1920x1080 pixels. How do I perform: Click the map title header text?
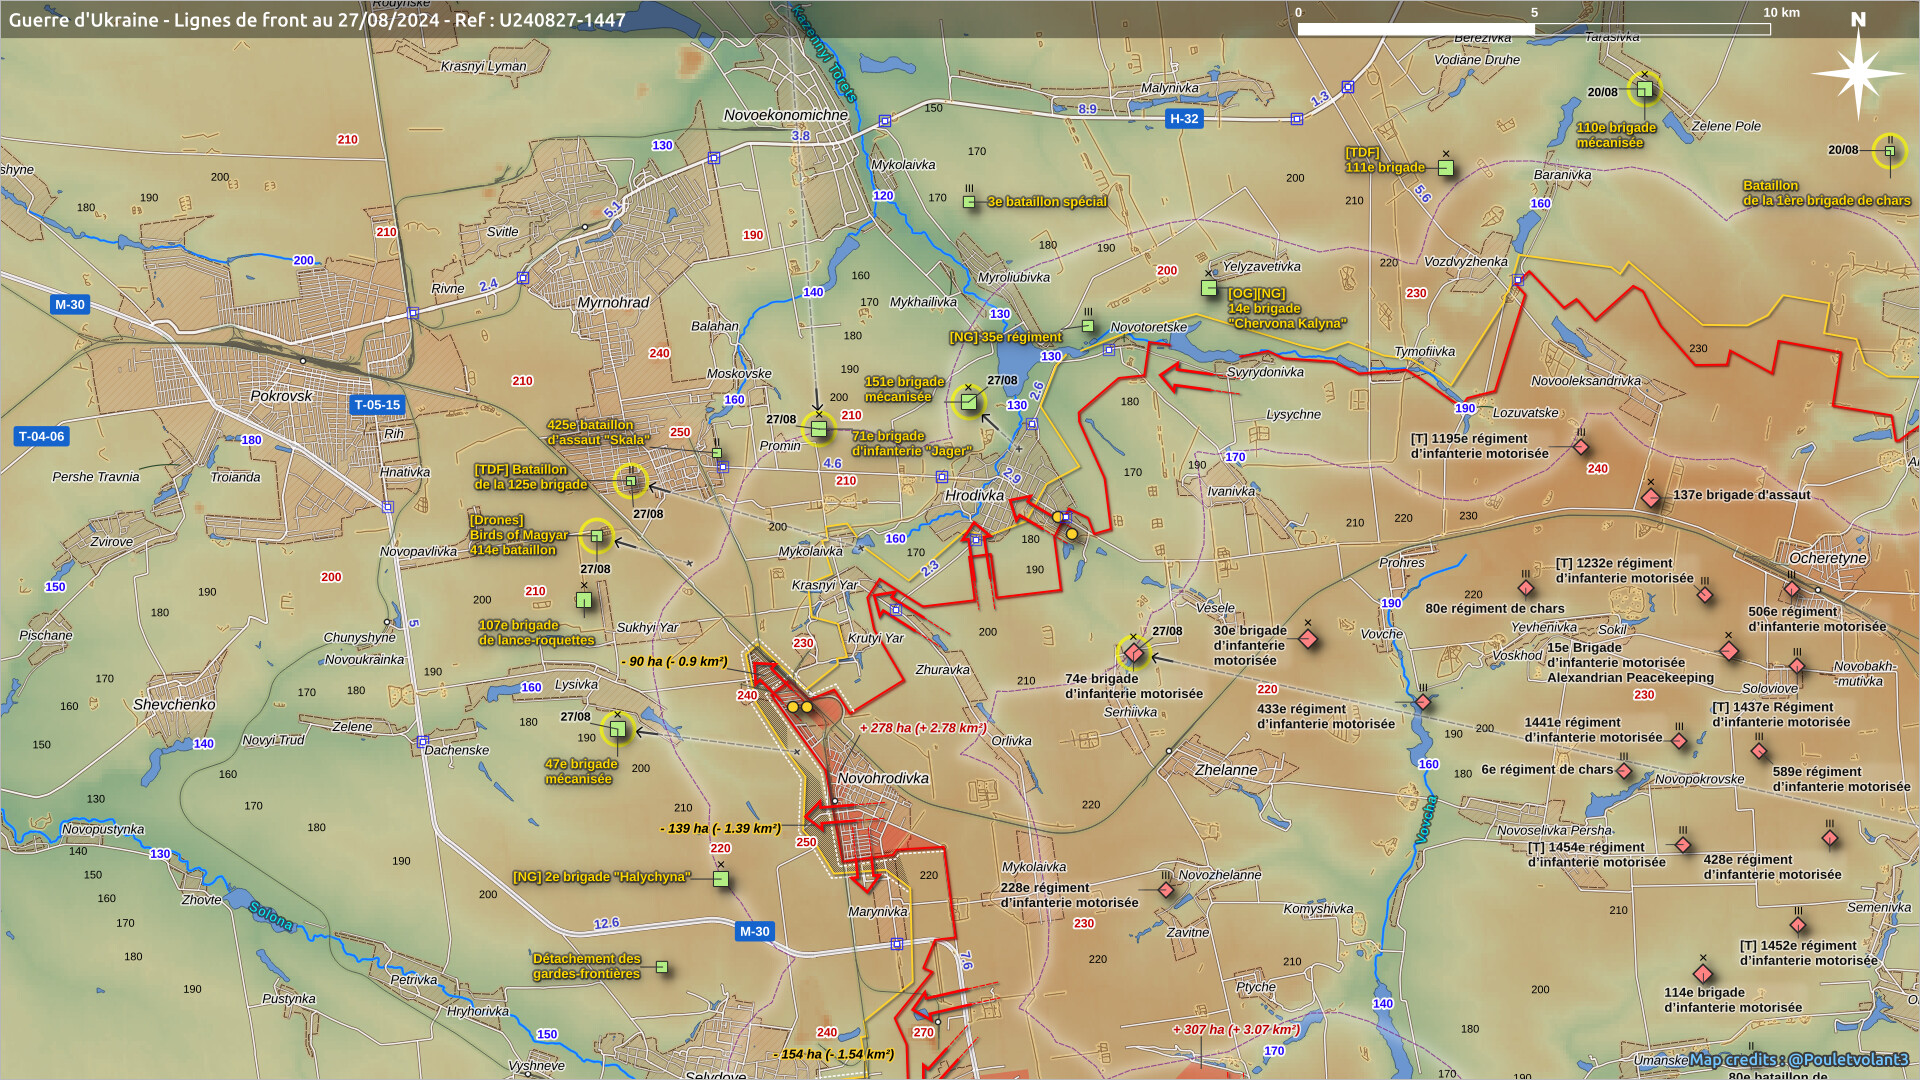[x=317, y=20]
